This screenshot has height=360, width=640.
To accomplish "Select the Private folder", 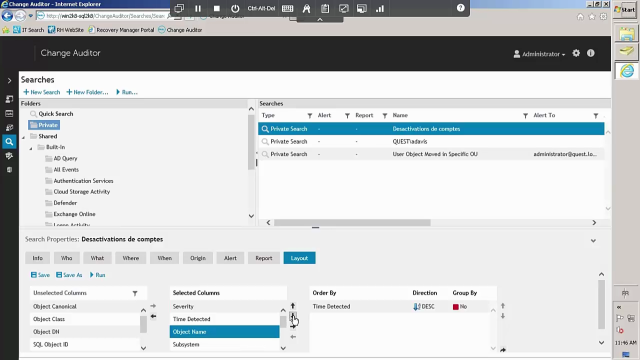I will coord(44,125).
